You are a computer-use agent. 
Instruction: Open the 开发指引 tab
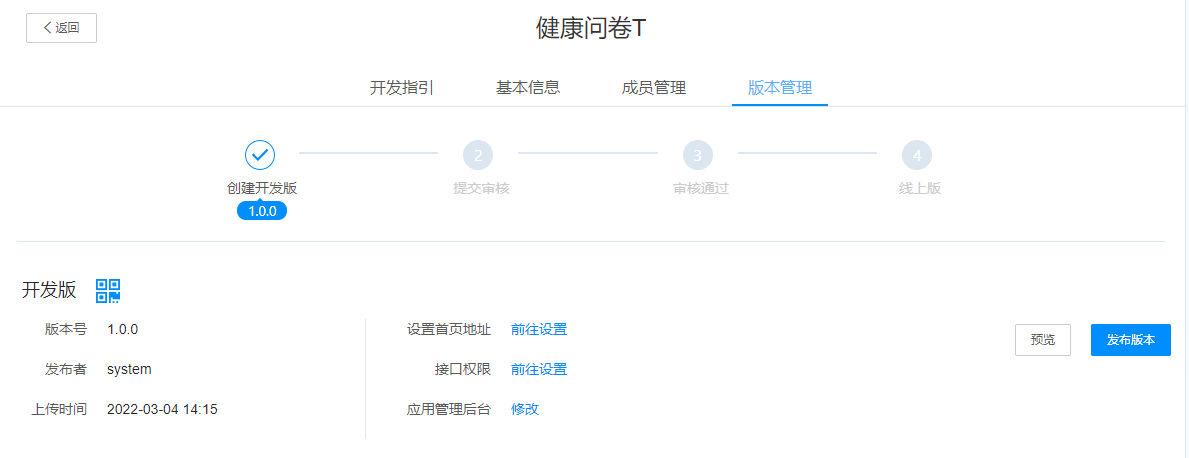(x=402, y=87)
